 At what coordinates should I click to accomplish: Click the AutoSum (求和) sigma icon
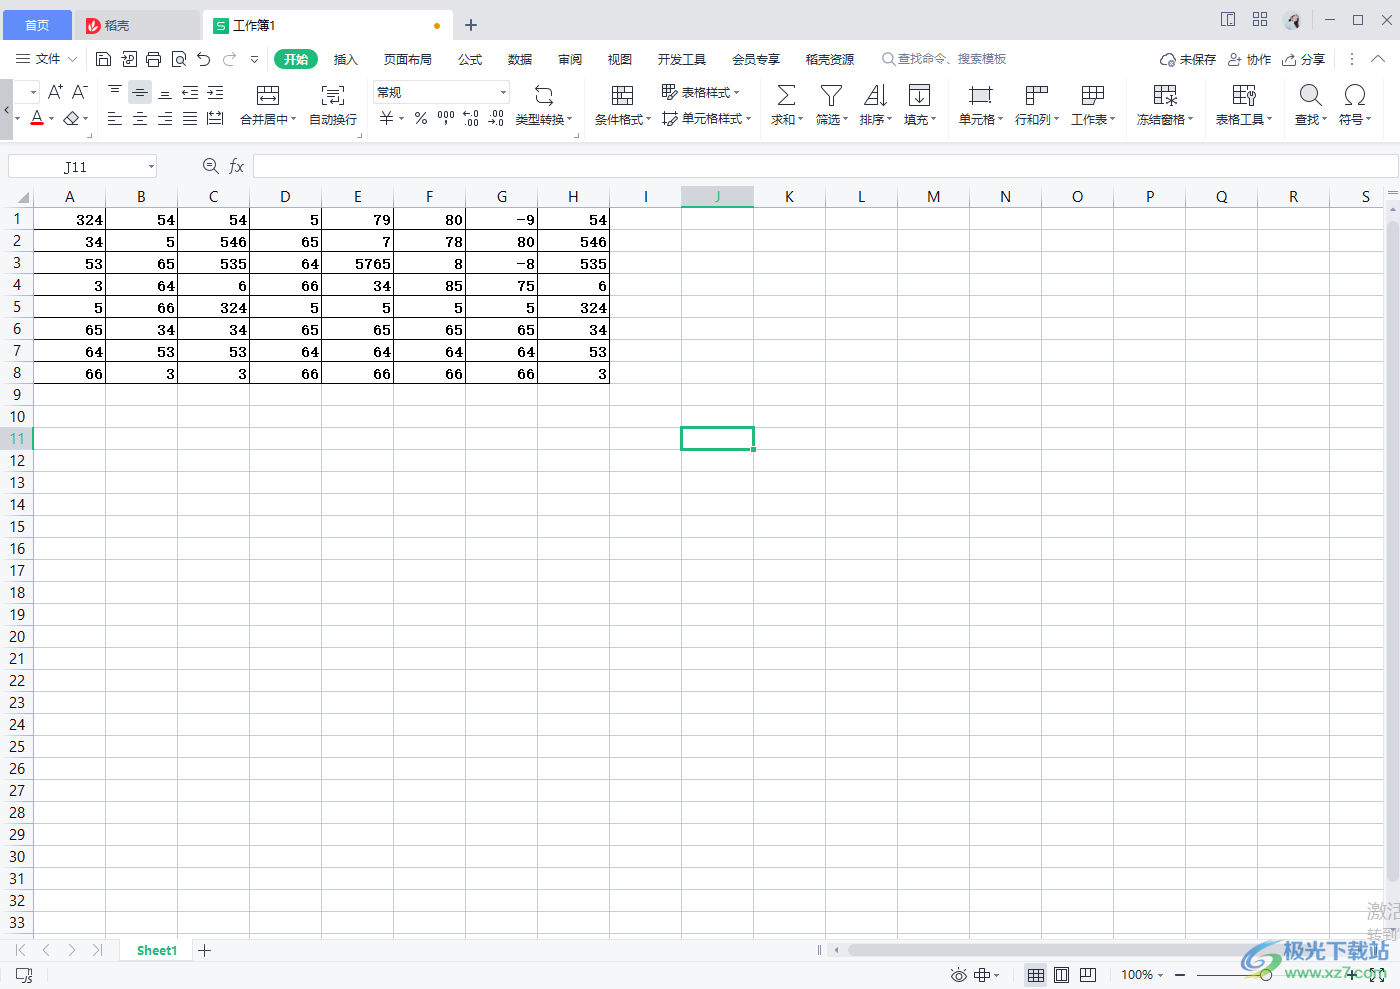(787, 95)
